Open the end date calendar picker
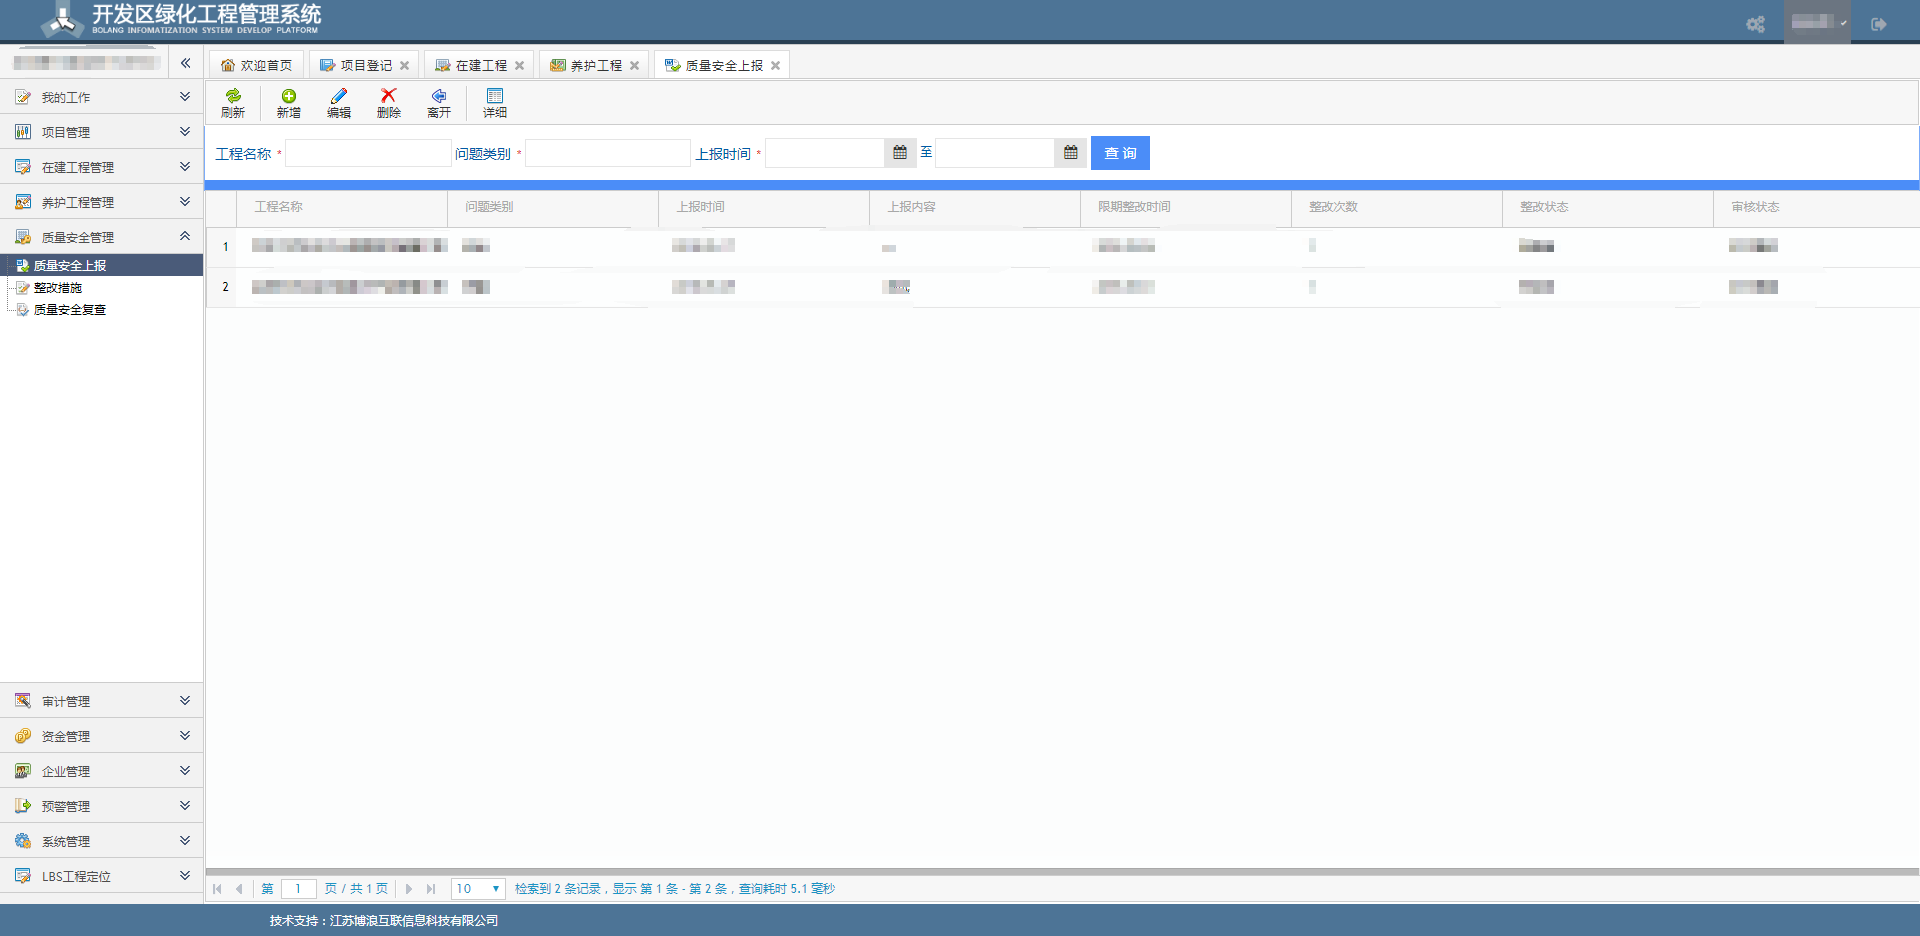The height and width of the screenshot is (936, 1920). 1070,153
